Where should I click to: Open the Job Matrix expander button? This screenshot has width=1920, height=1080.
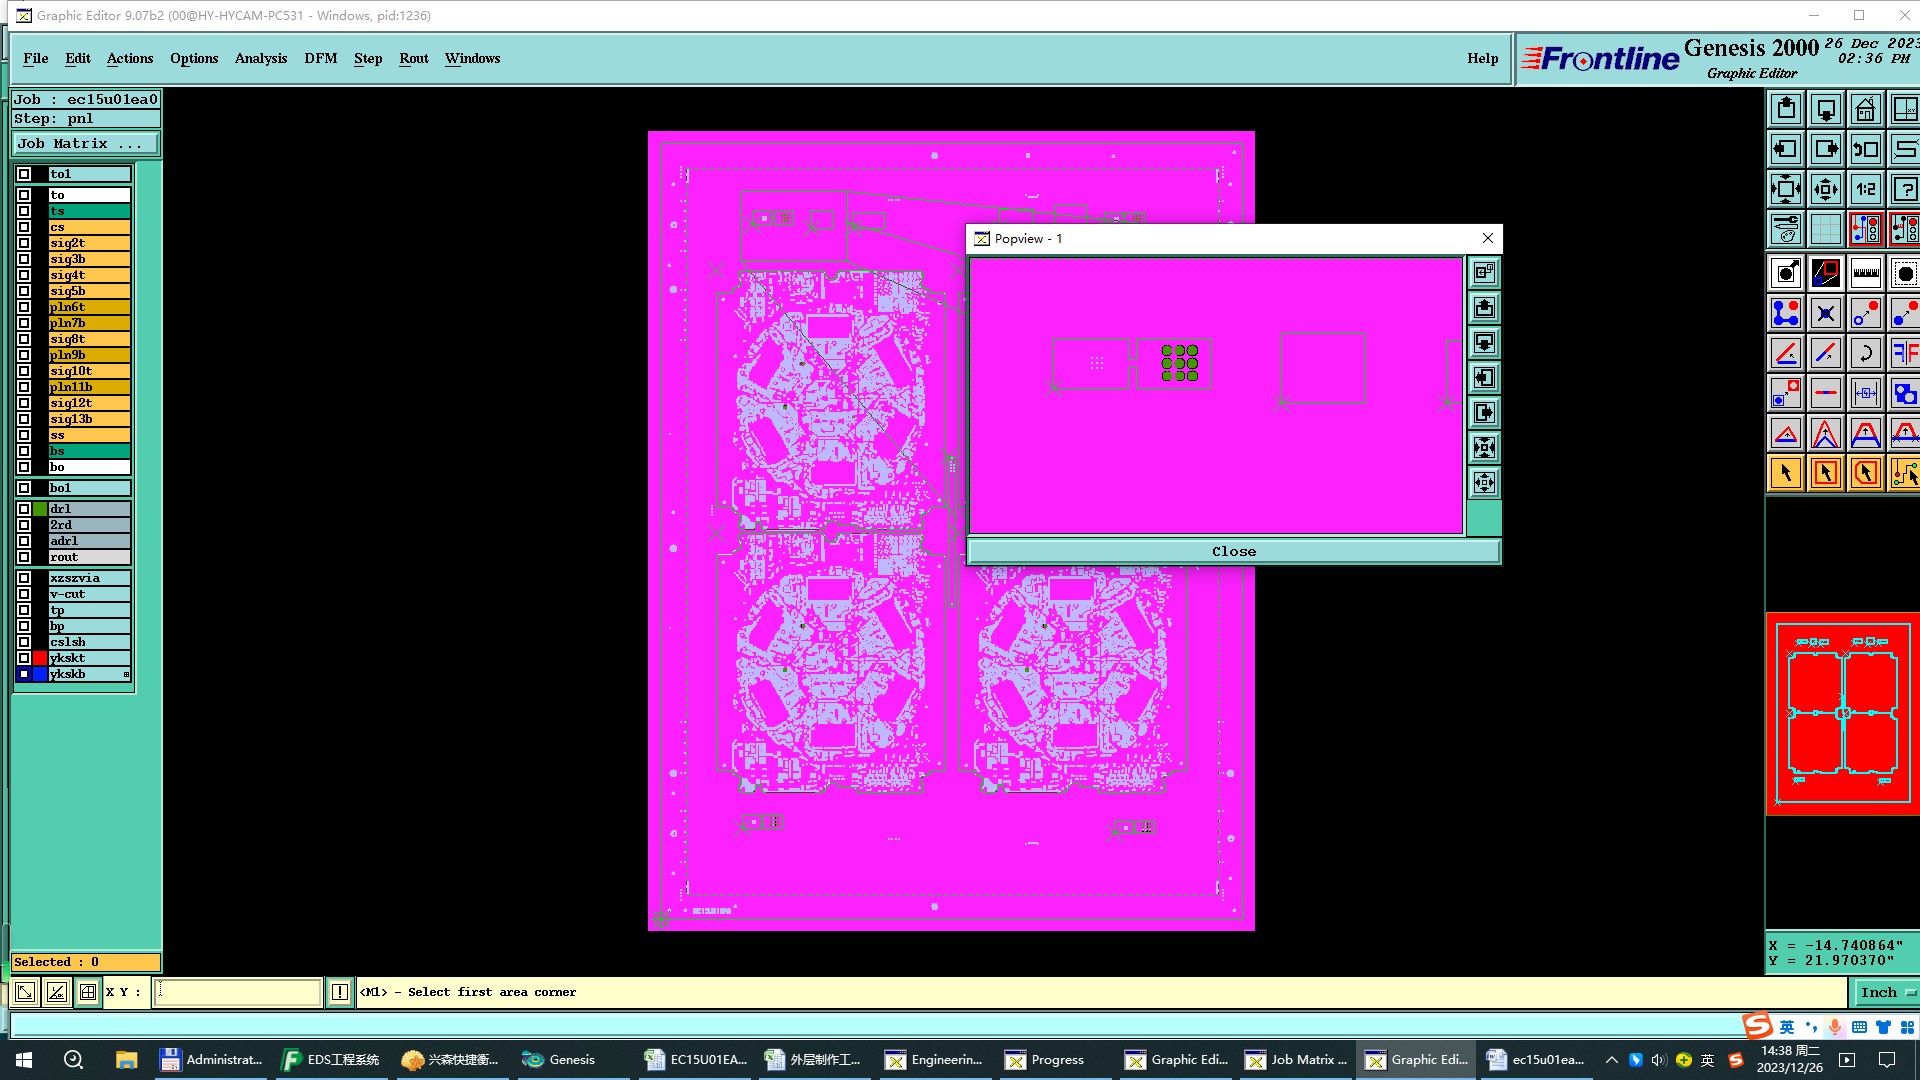(x=85, y=144)
